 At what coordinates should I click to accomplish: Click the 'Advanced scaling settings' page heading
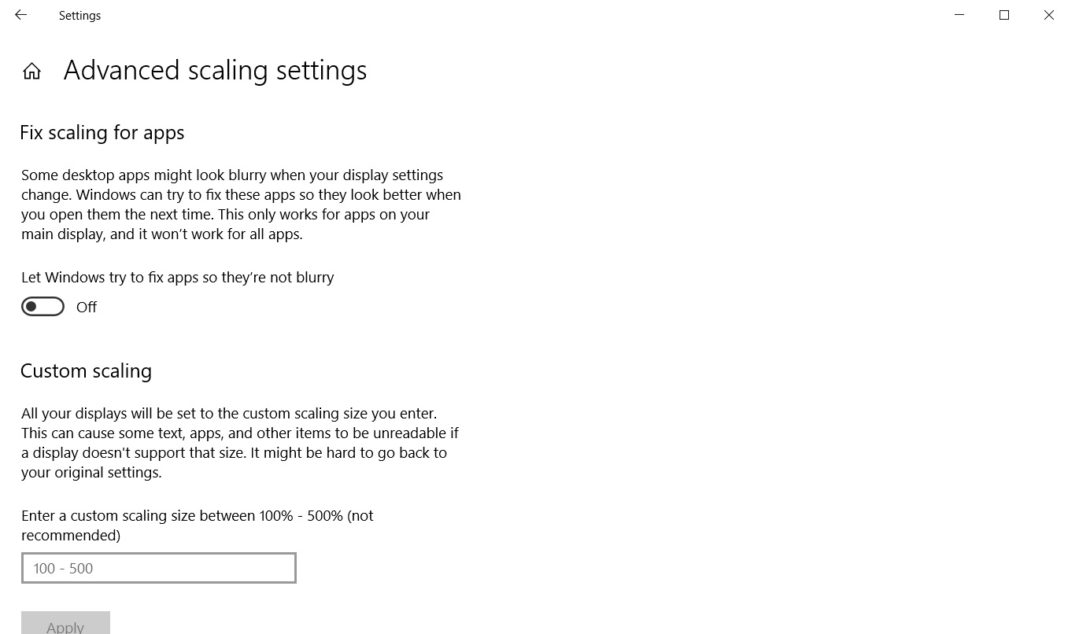215,69
